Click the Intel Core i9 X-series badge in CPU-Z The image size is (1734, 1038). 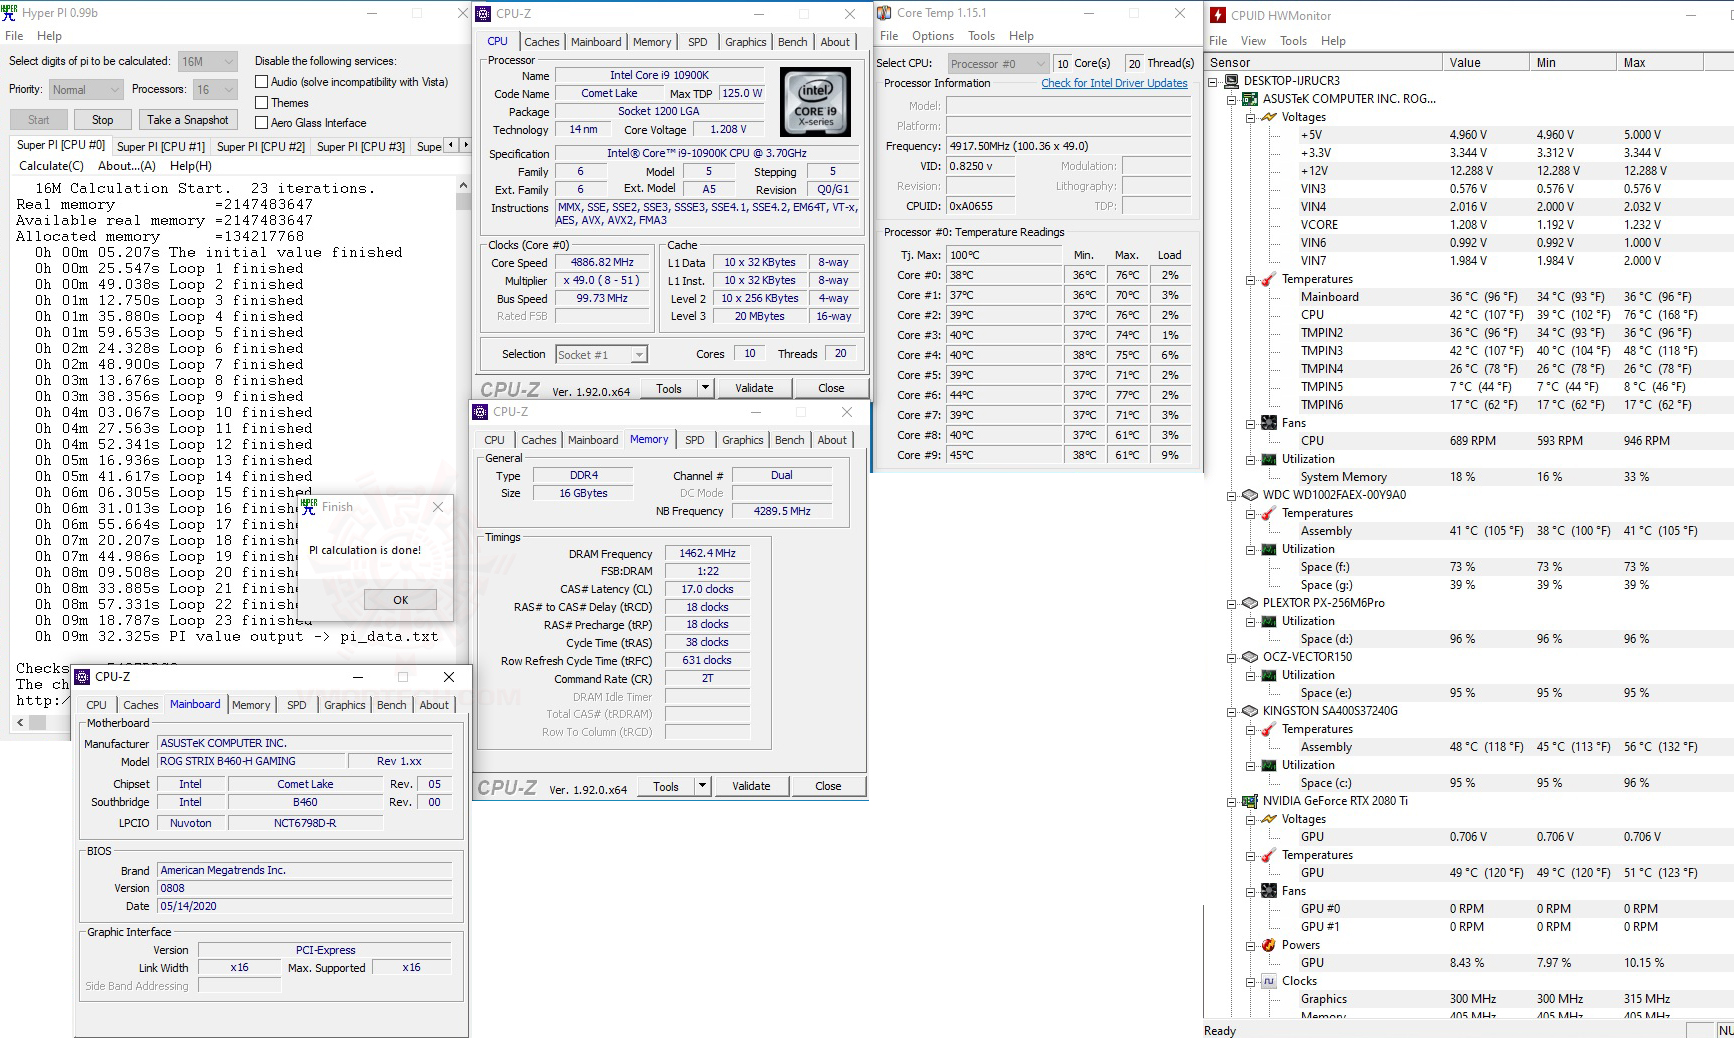(x=816, y=101)
